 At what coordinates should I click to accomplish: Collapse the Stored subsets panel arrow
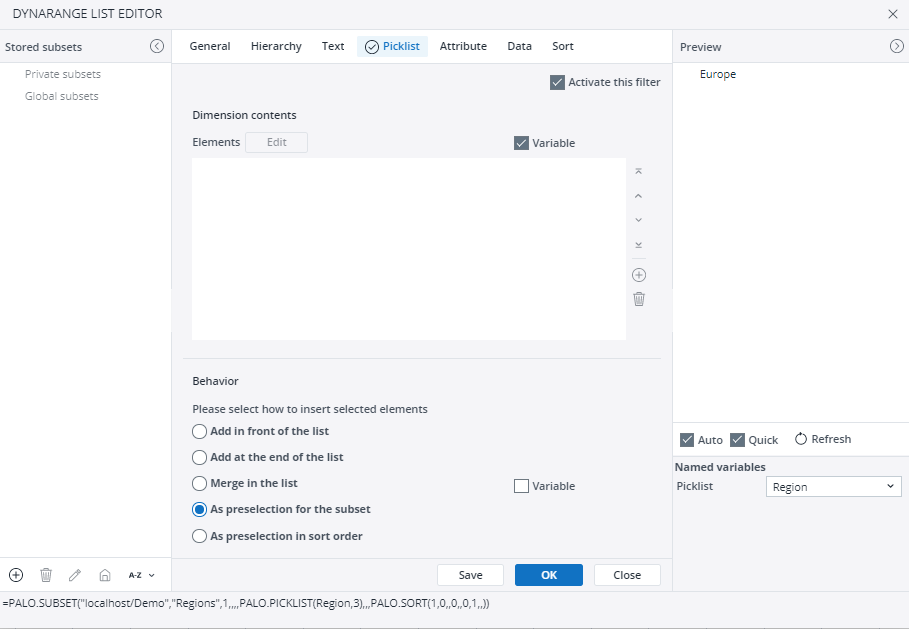pyautogui.click(x=157, y=46)
